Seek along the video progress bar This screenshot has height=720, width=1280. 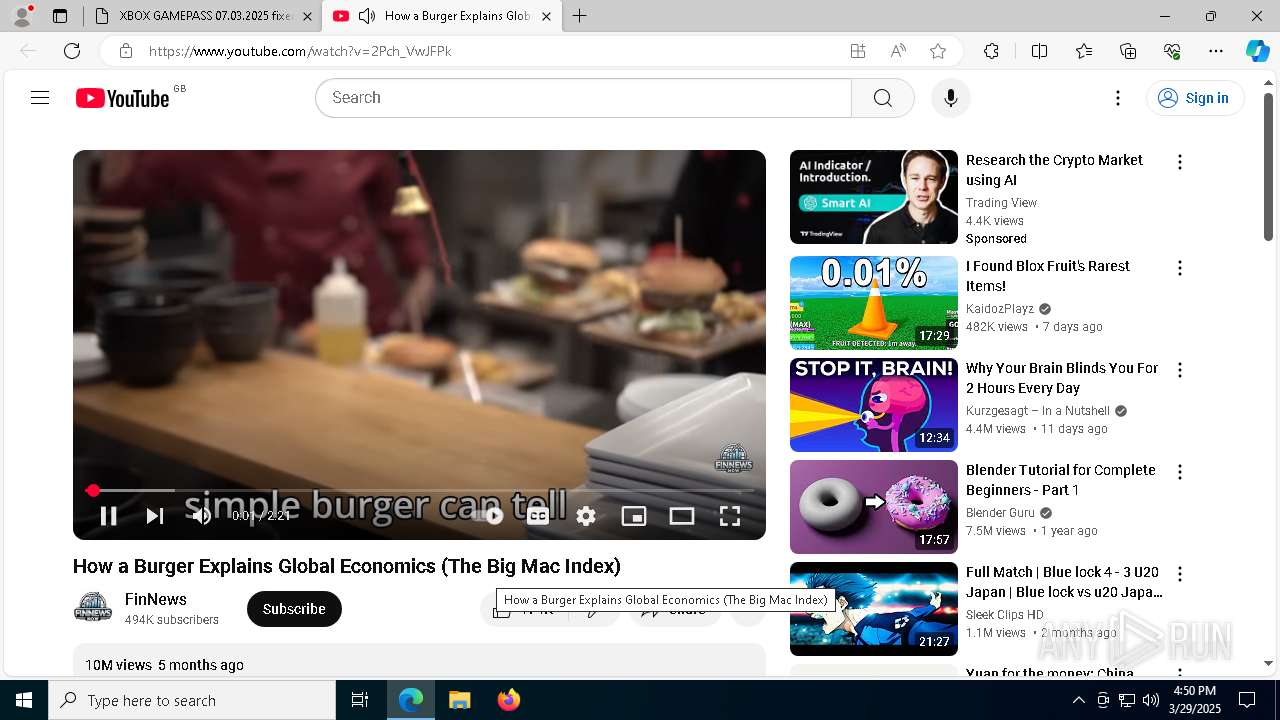click(419, 491)
